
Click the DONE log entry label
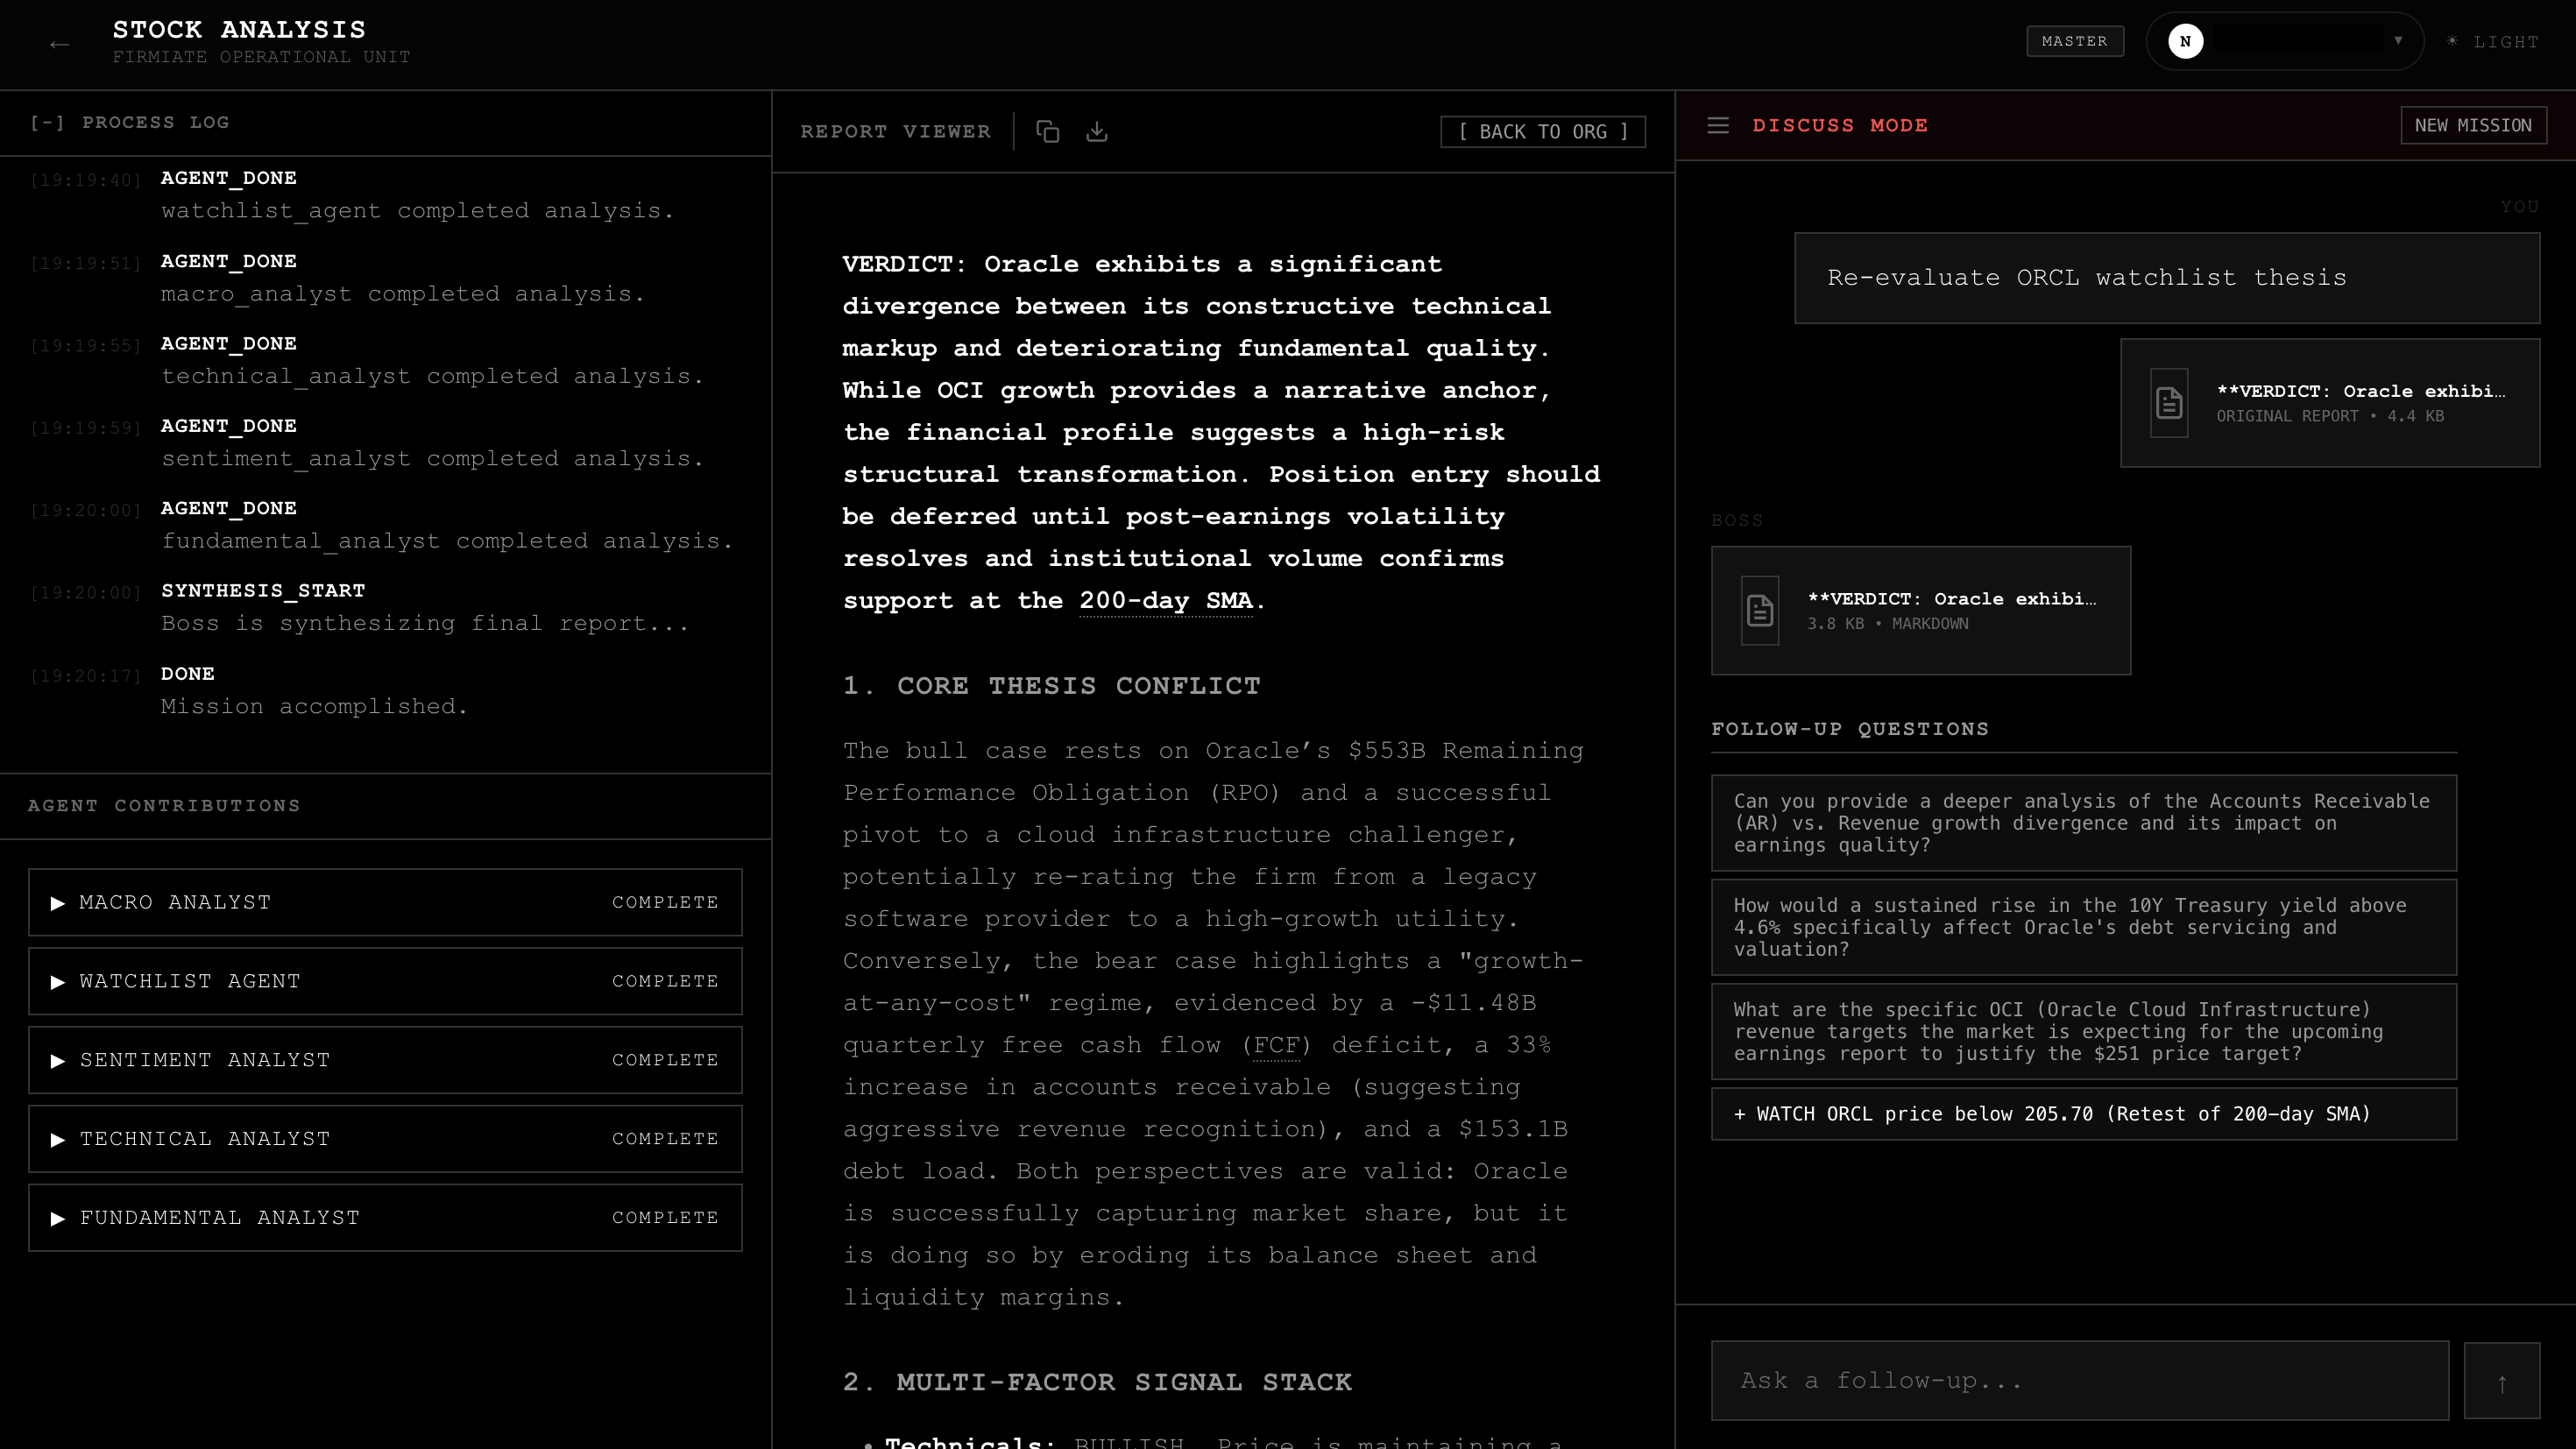tap(188, 674)
